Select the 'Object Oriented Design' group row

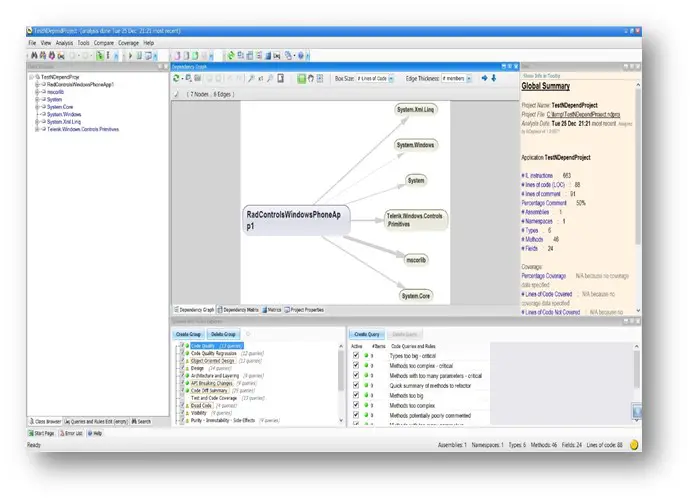tap(212, 361)
